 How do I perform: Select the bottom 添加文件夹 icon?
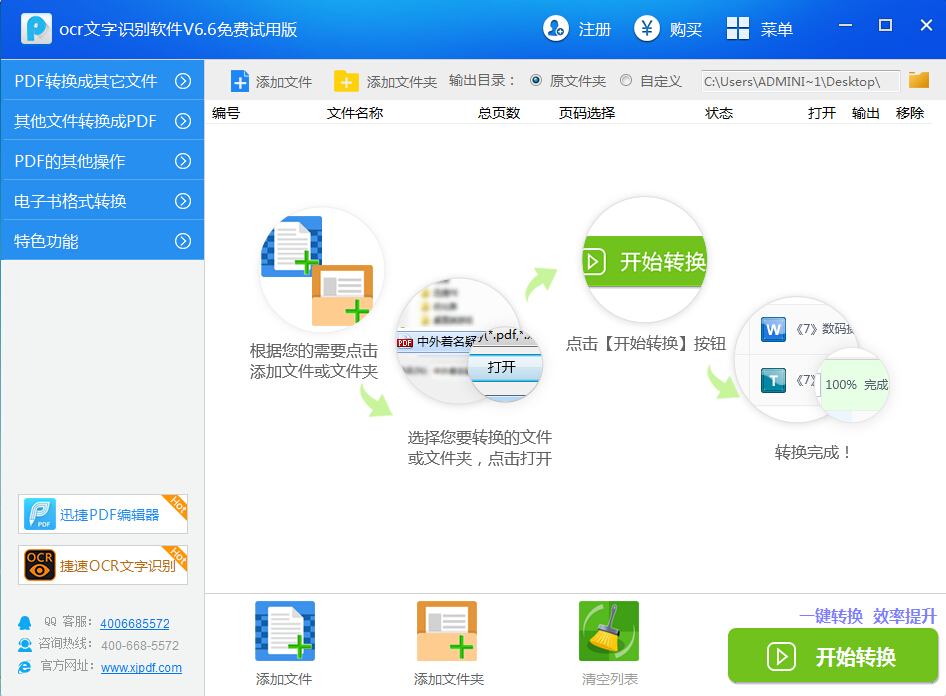[x=447, y=631]
